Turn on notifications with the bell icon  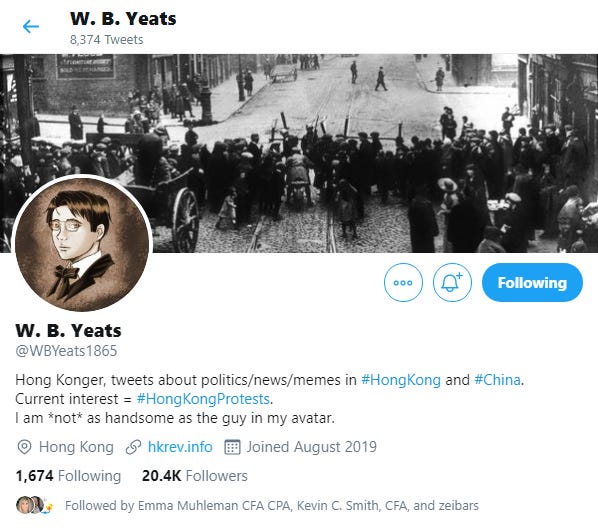[452, 282]
